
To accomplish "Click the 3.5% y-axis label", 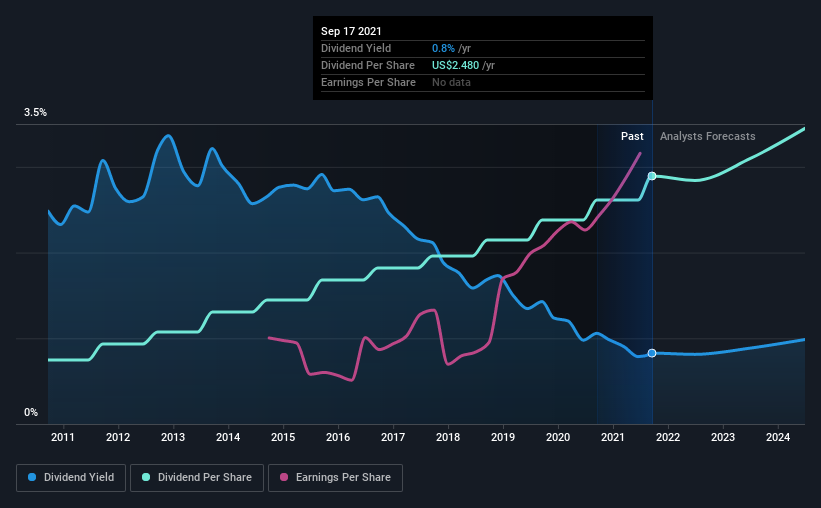I will (x=35, y=113).
